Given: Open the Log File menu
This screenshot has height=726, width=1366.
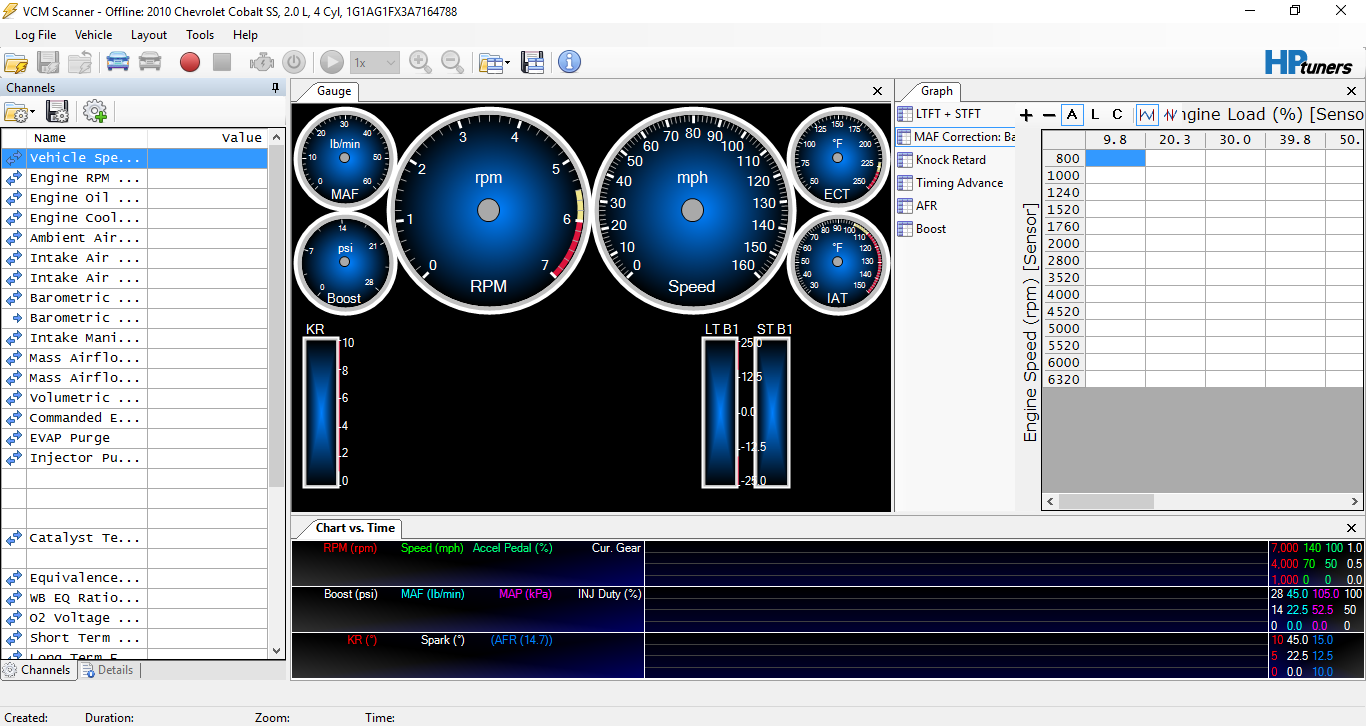Looking at the screenshot, I should (35, 34).
